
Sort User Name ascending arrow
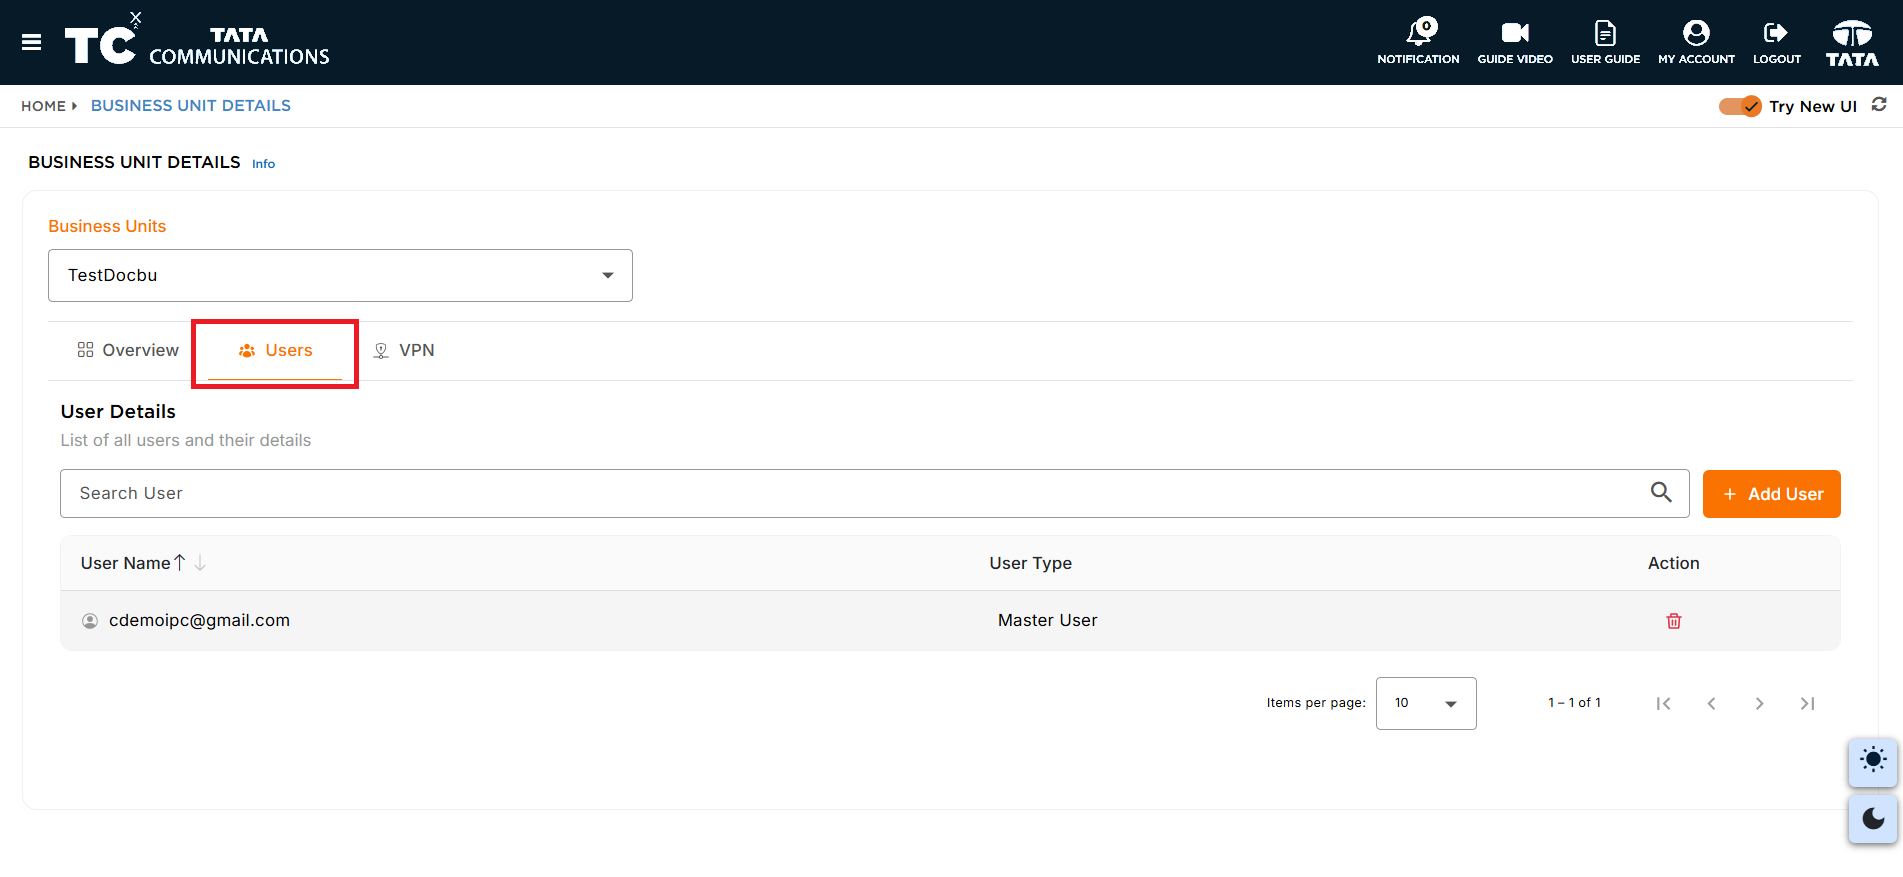pyautogui.click(x=180, y=563)
